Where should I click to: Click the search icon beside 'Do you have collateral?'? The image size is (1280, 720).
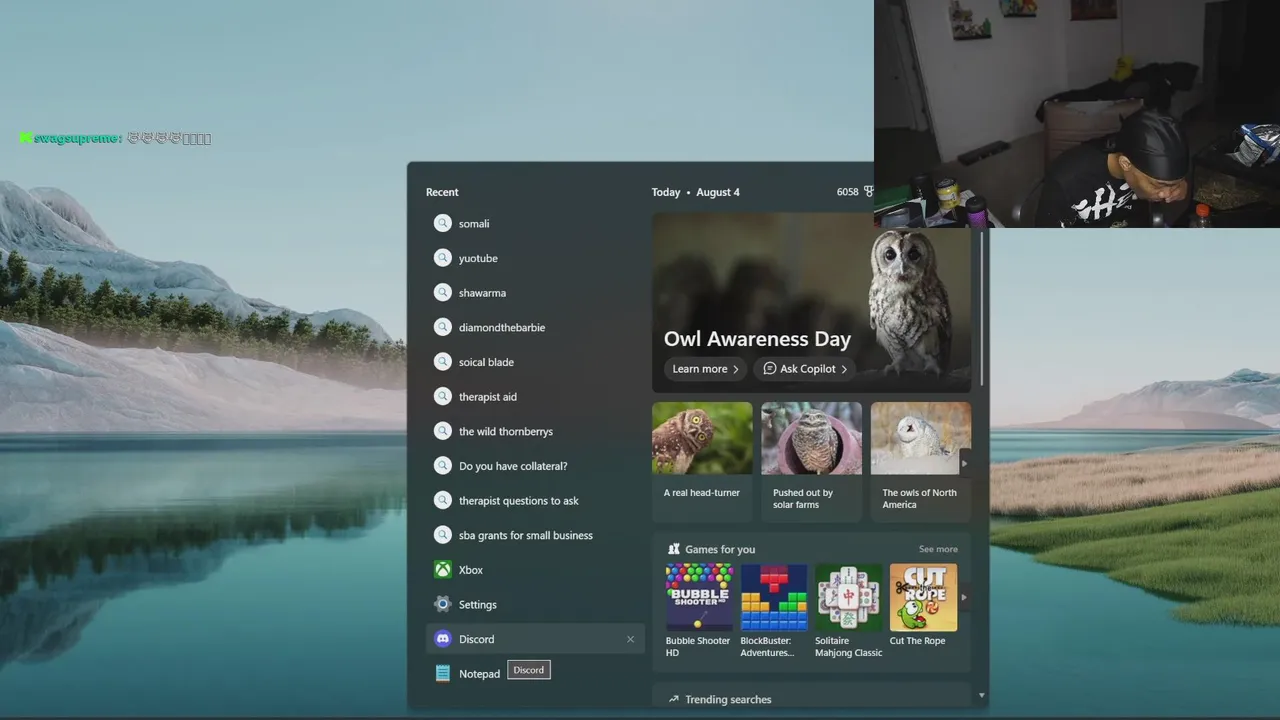tap(442, 466)
